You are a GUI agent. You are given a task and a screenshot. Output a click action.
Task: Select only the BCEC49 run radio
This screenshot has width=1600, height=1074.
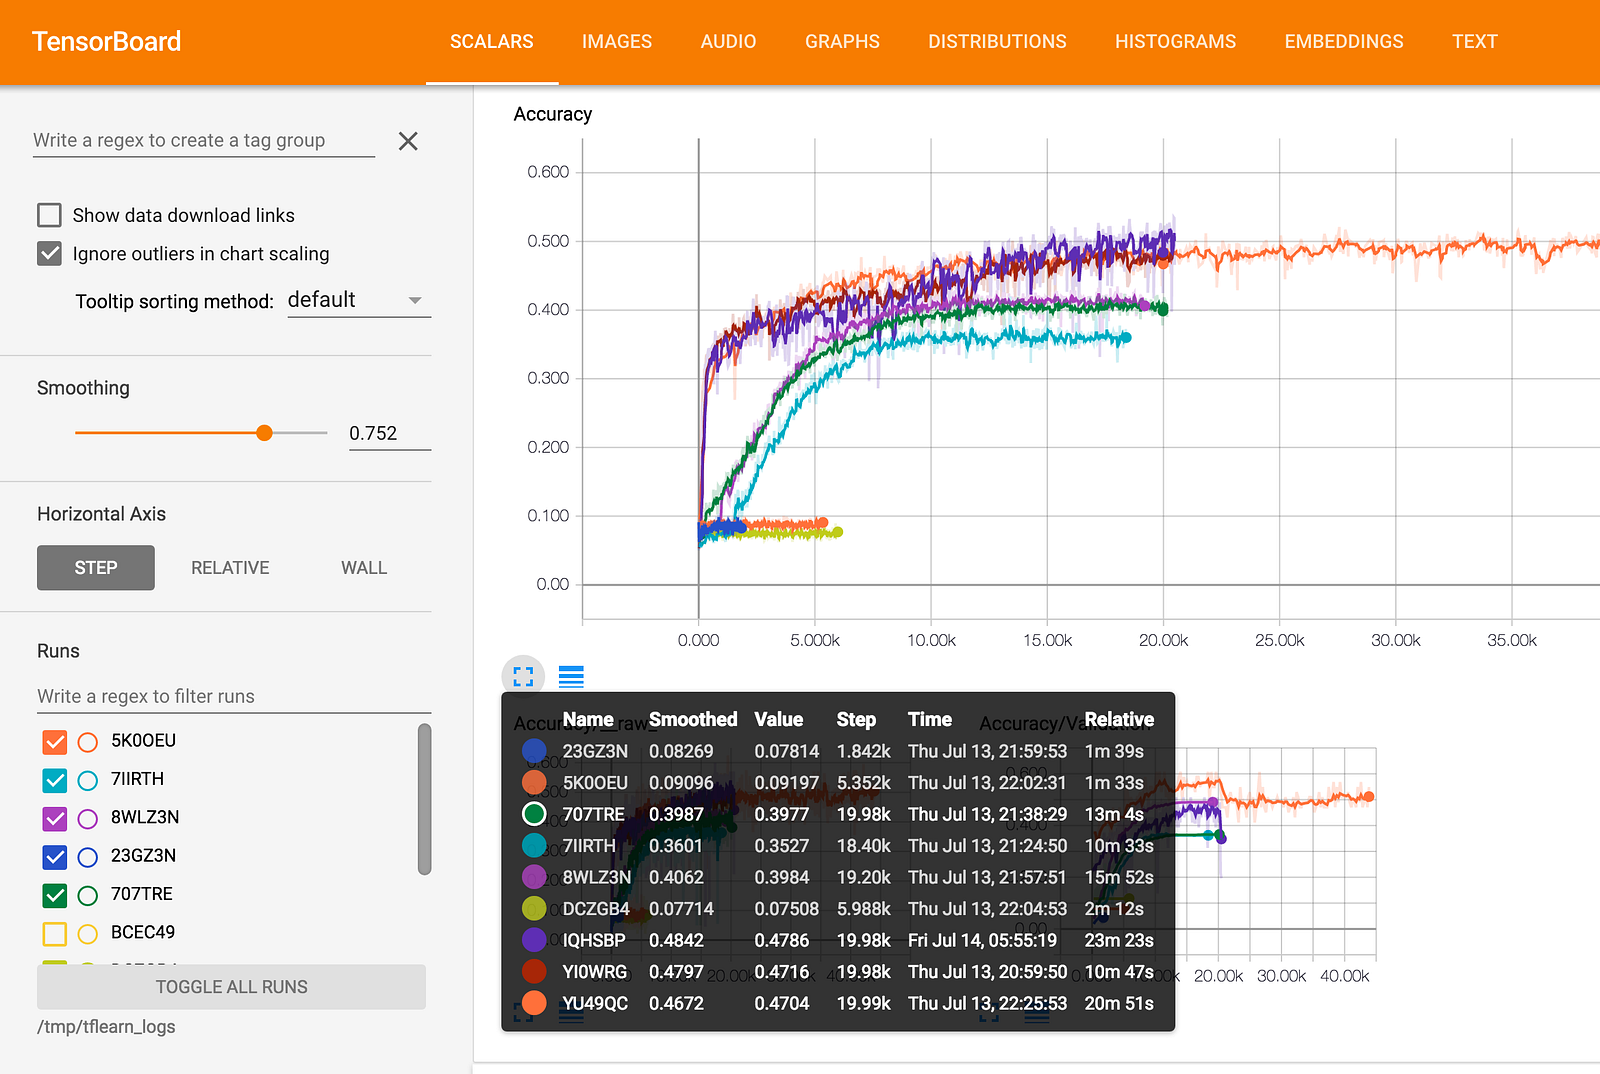88,934
